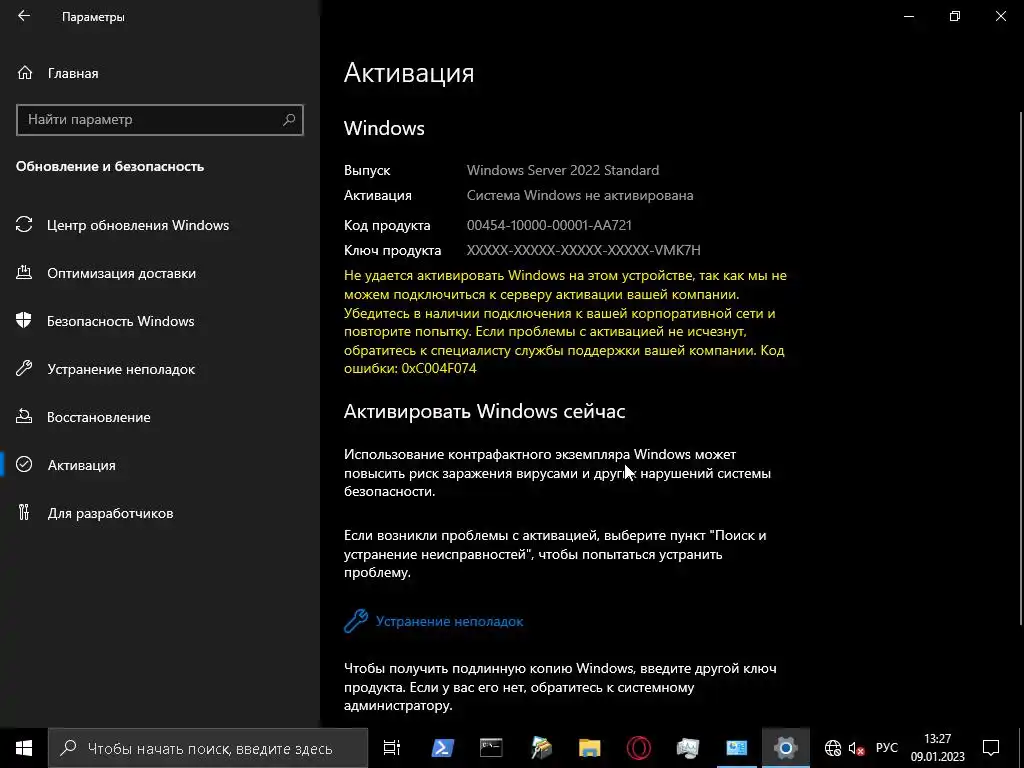The width and height of the screenshot is (1024, 768).
Task: Launch Opera browser from taskbar
Action: [639, 748]
